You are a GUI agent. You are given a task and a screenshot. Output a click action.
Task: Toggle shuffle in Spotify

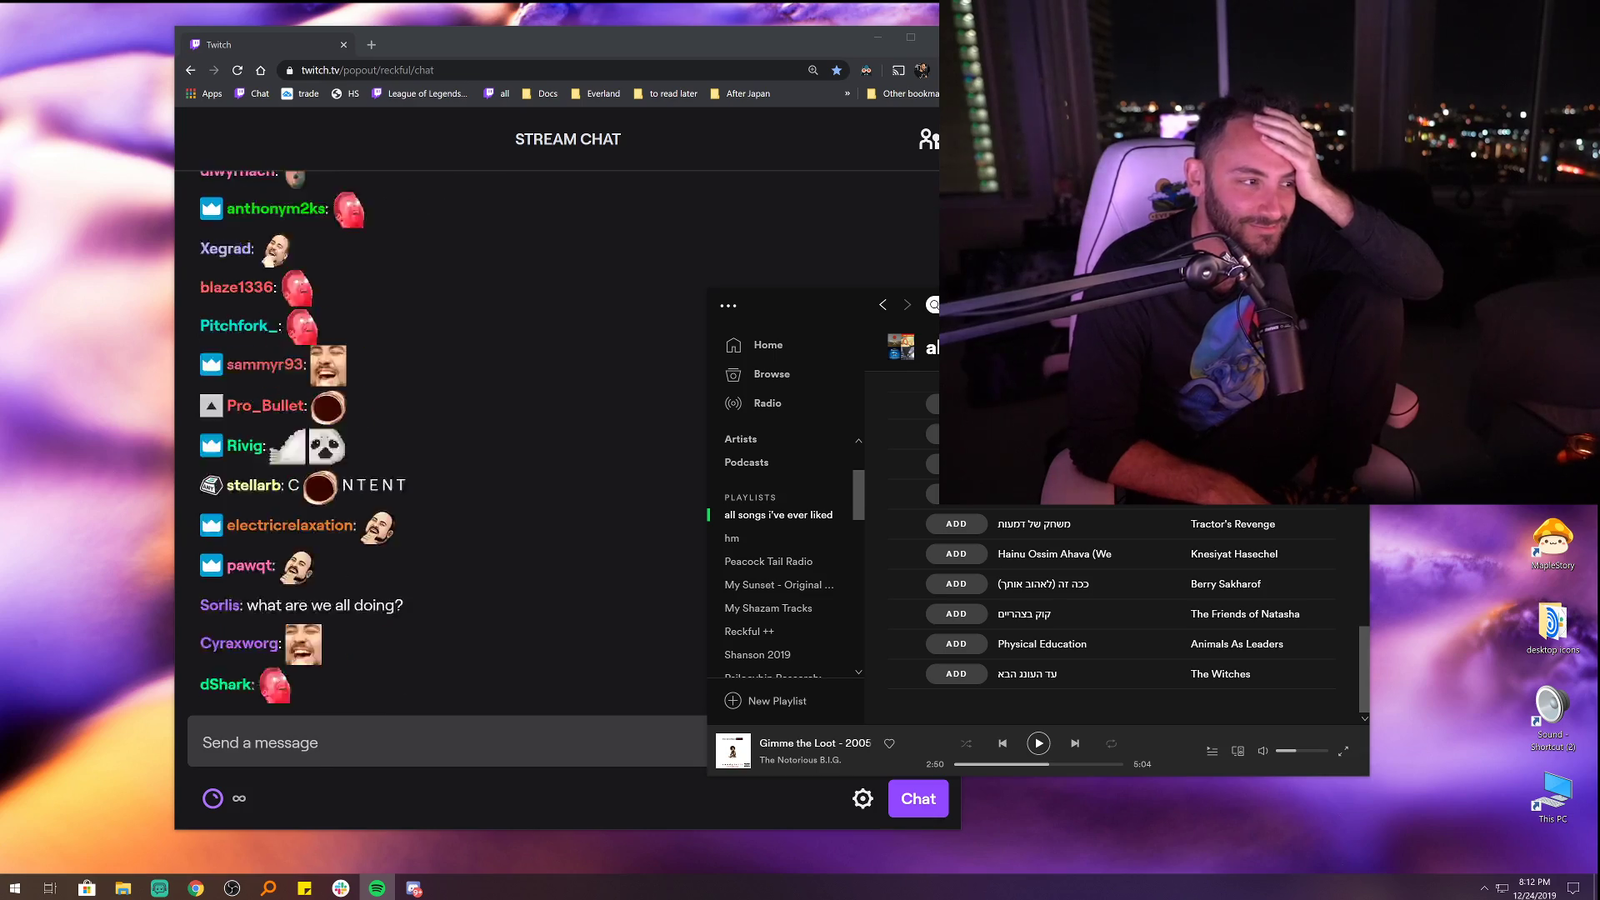pos(966,743)
